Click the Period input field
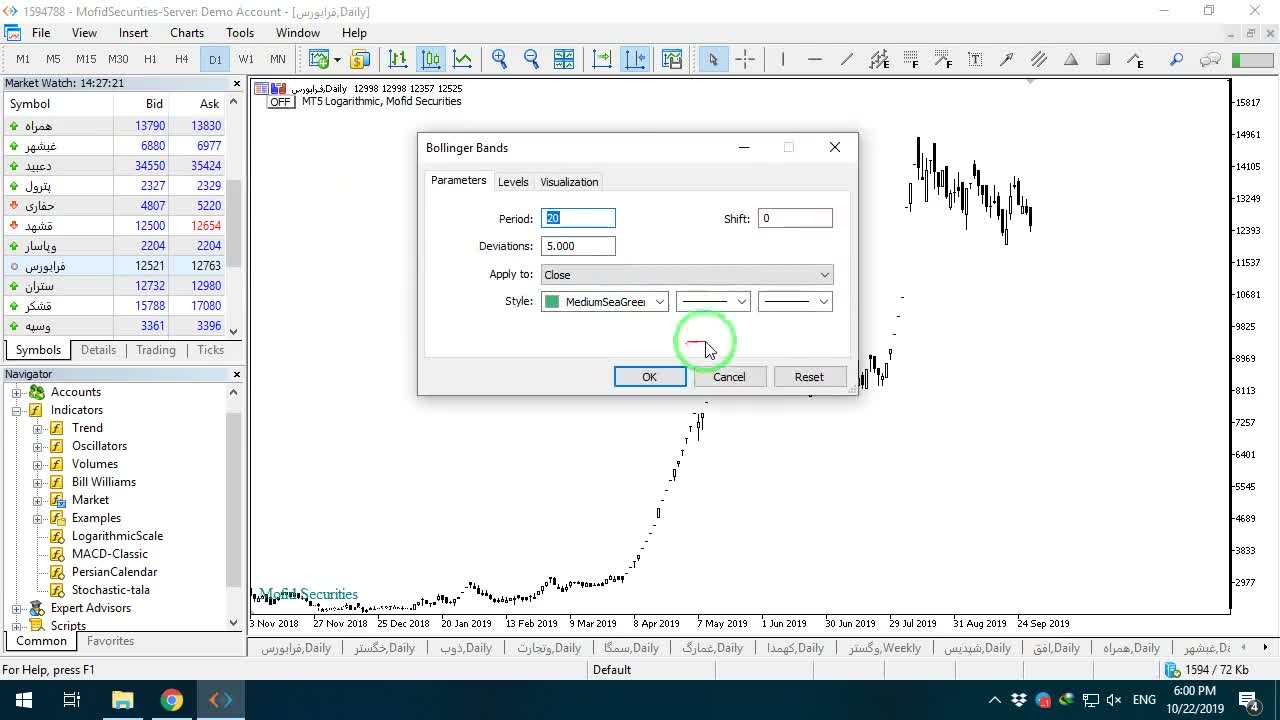The height and width of the screenshot is (720, 1280). [x=578, y=218]
